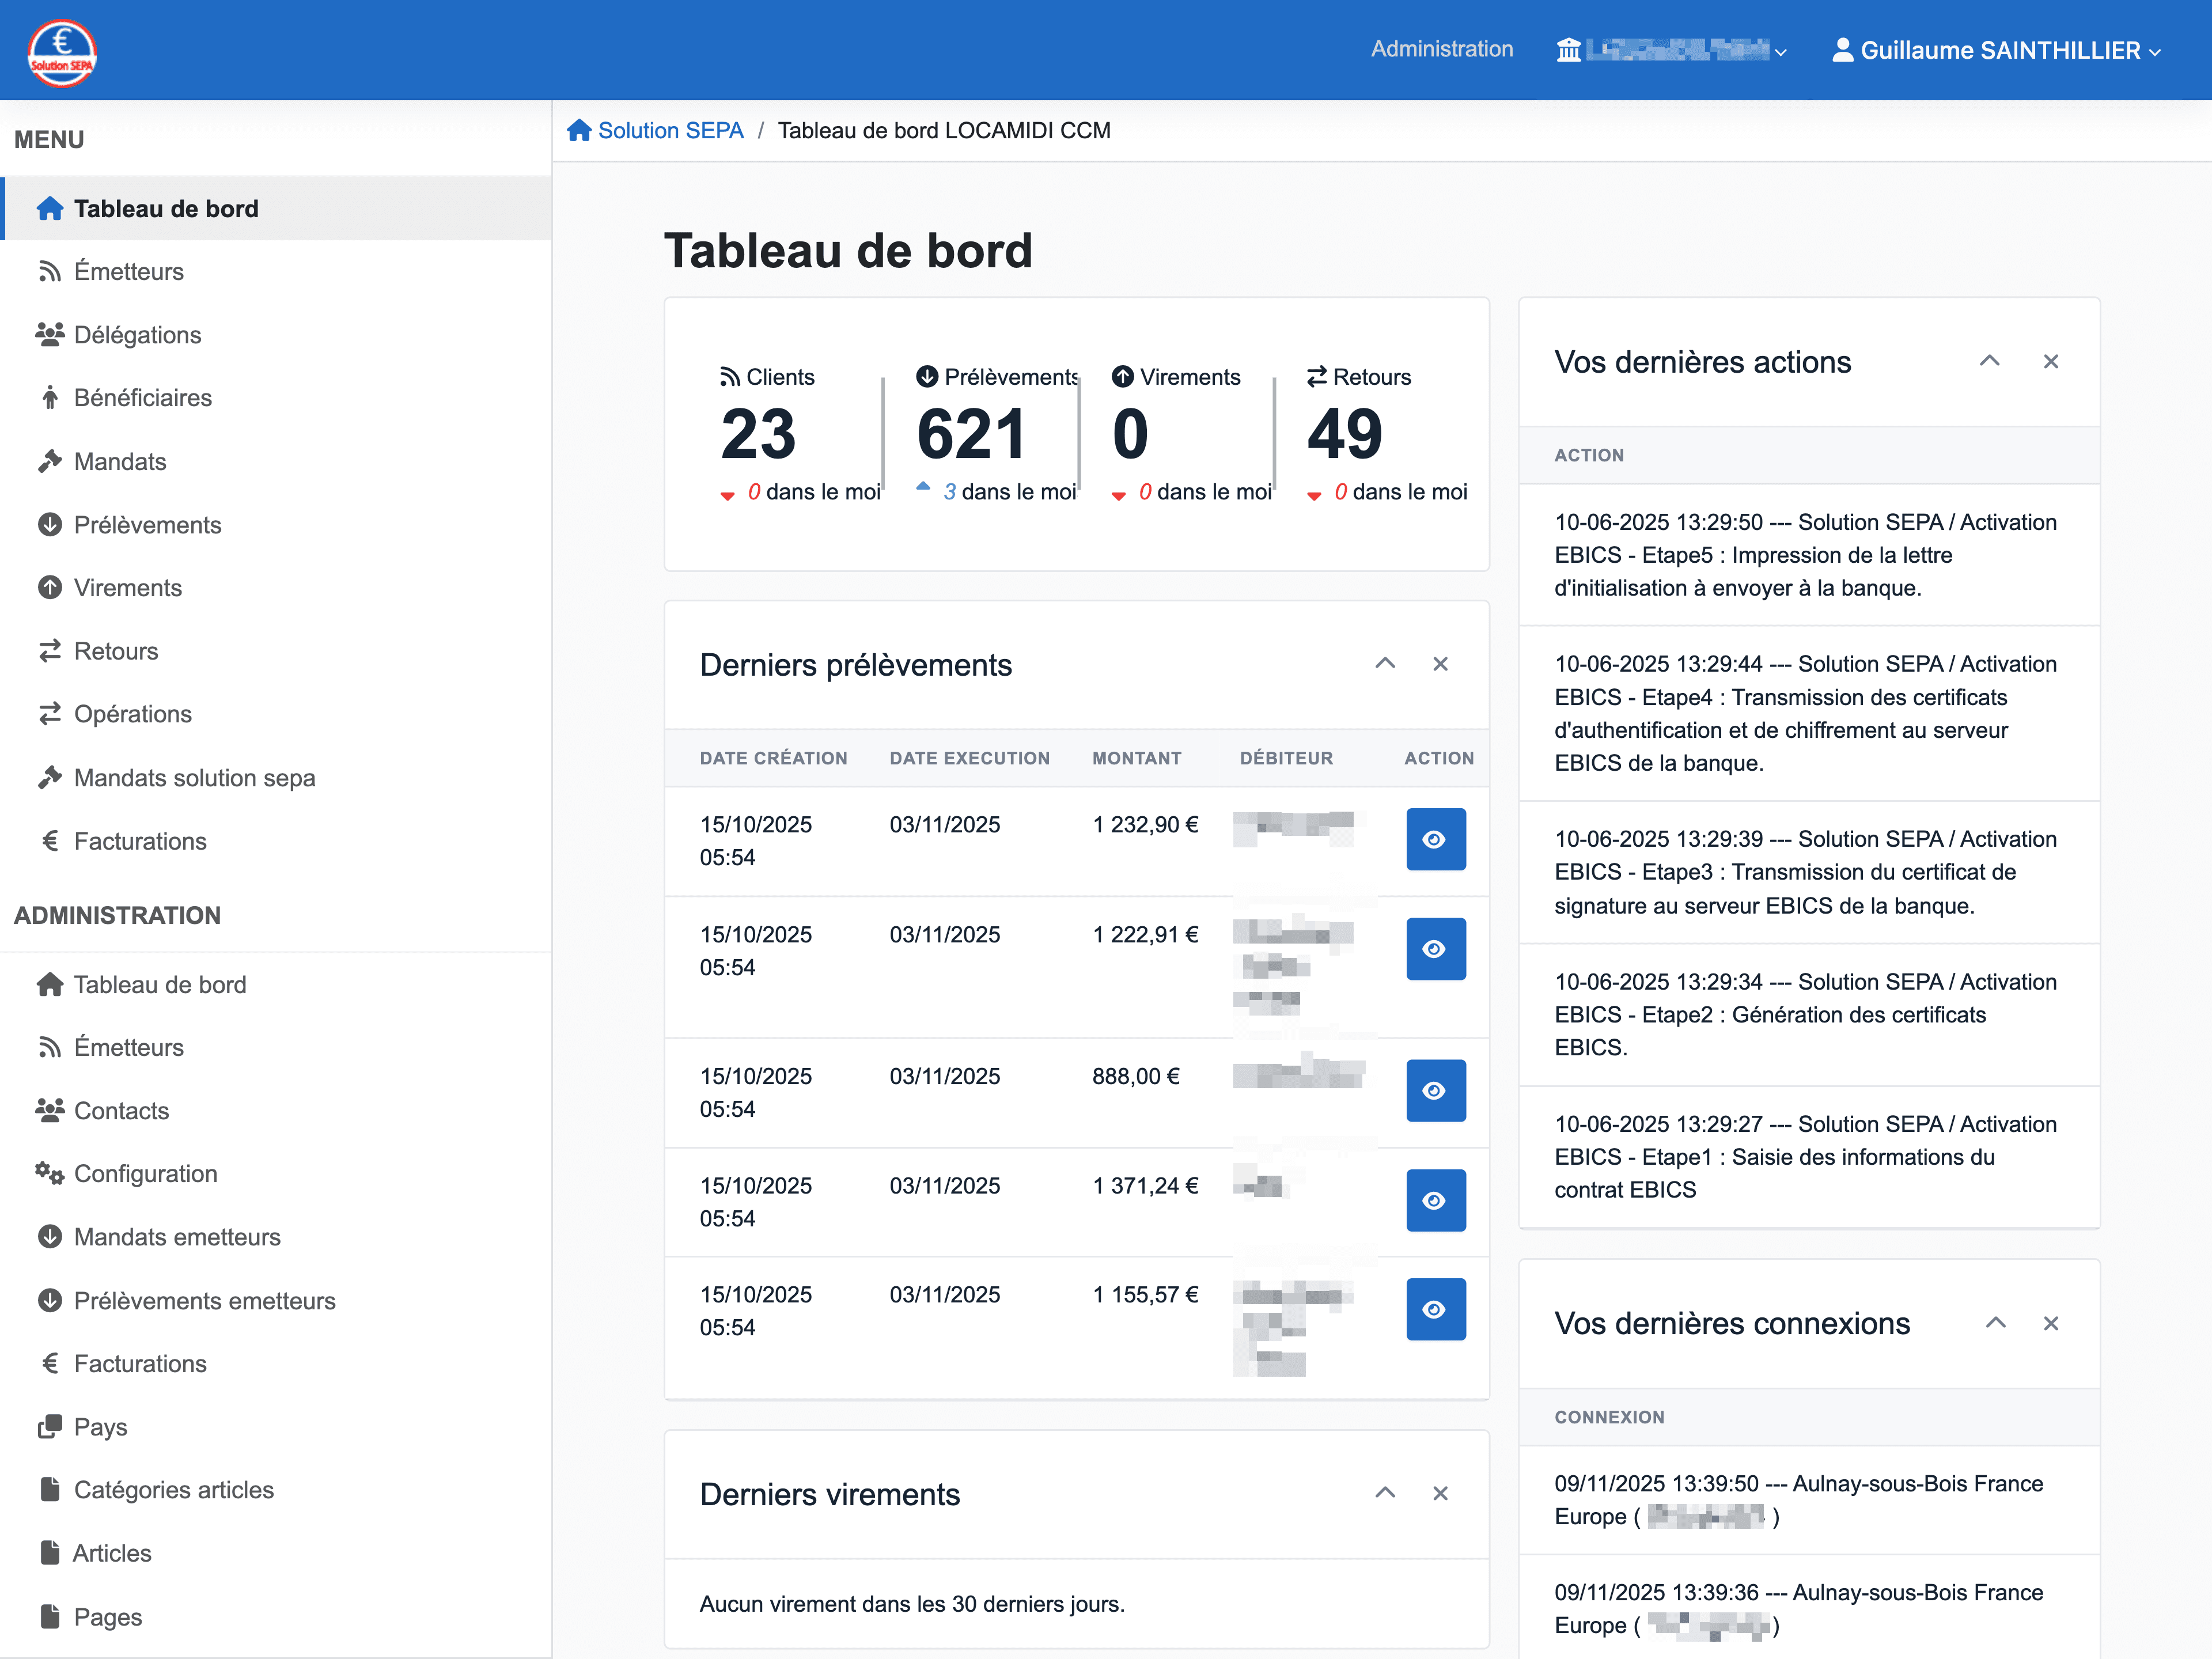Open the Facturations page
This screenshot has height=1659, width=2212.
point(140,841)
